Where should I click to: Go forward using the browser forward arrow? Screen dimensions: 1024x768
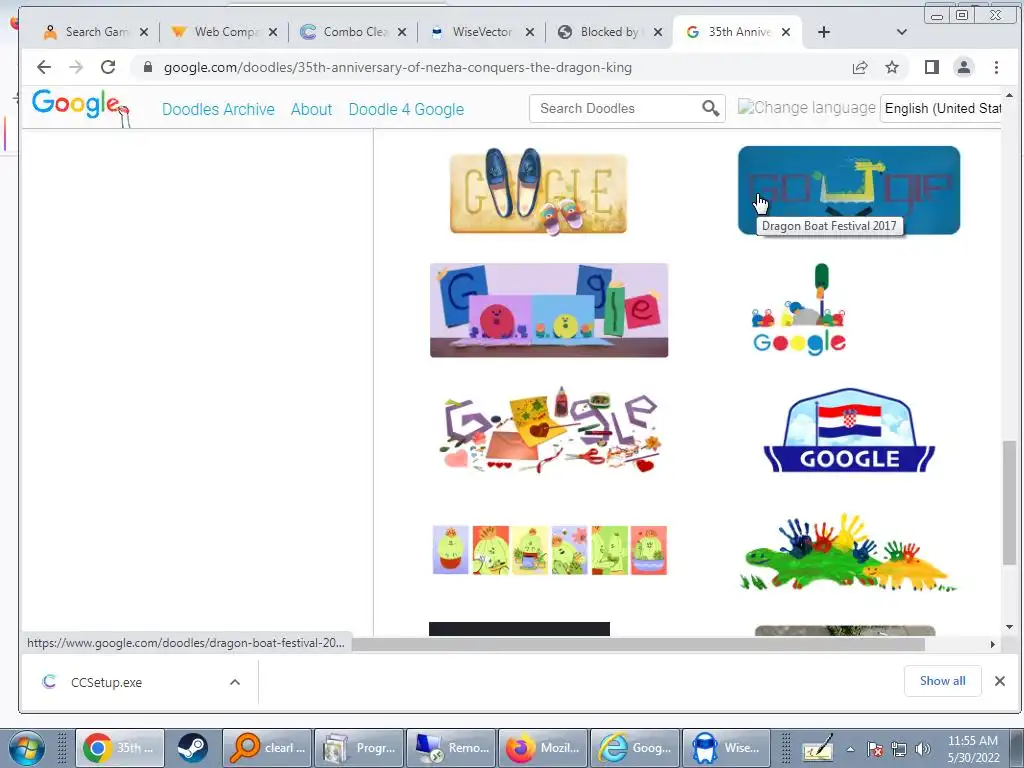[x=76, y=67]
